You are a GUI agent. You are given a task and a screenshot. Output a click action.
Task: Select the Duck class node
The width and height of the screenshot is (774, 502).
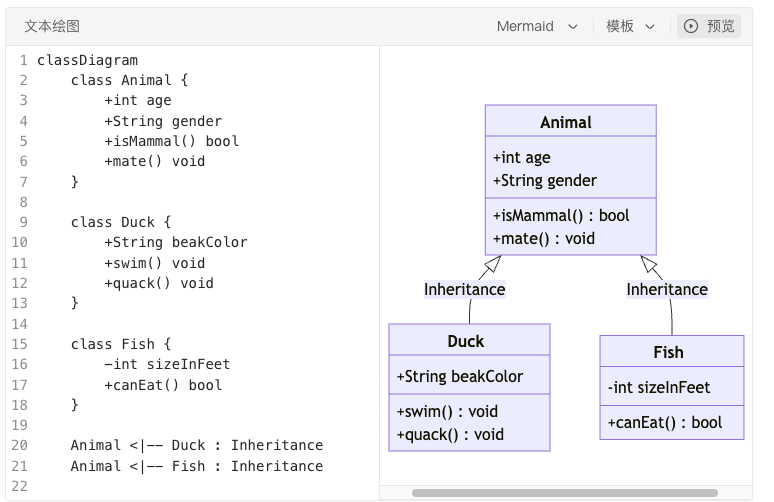coord(468,341)
